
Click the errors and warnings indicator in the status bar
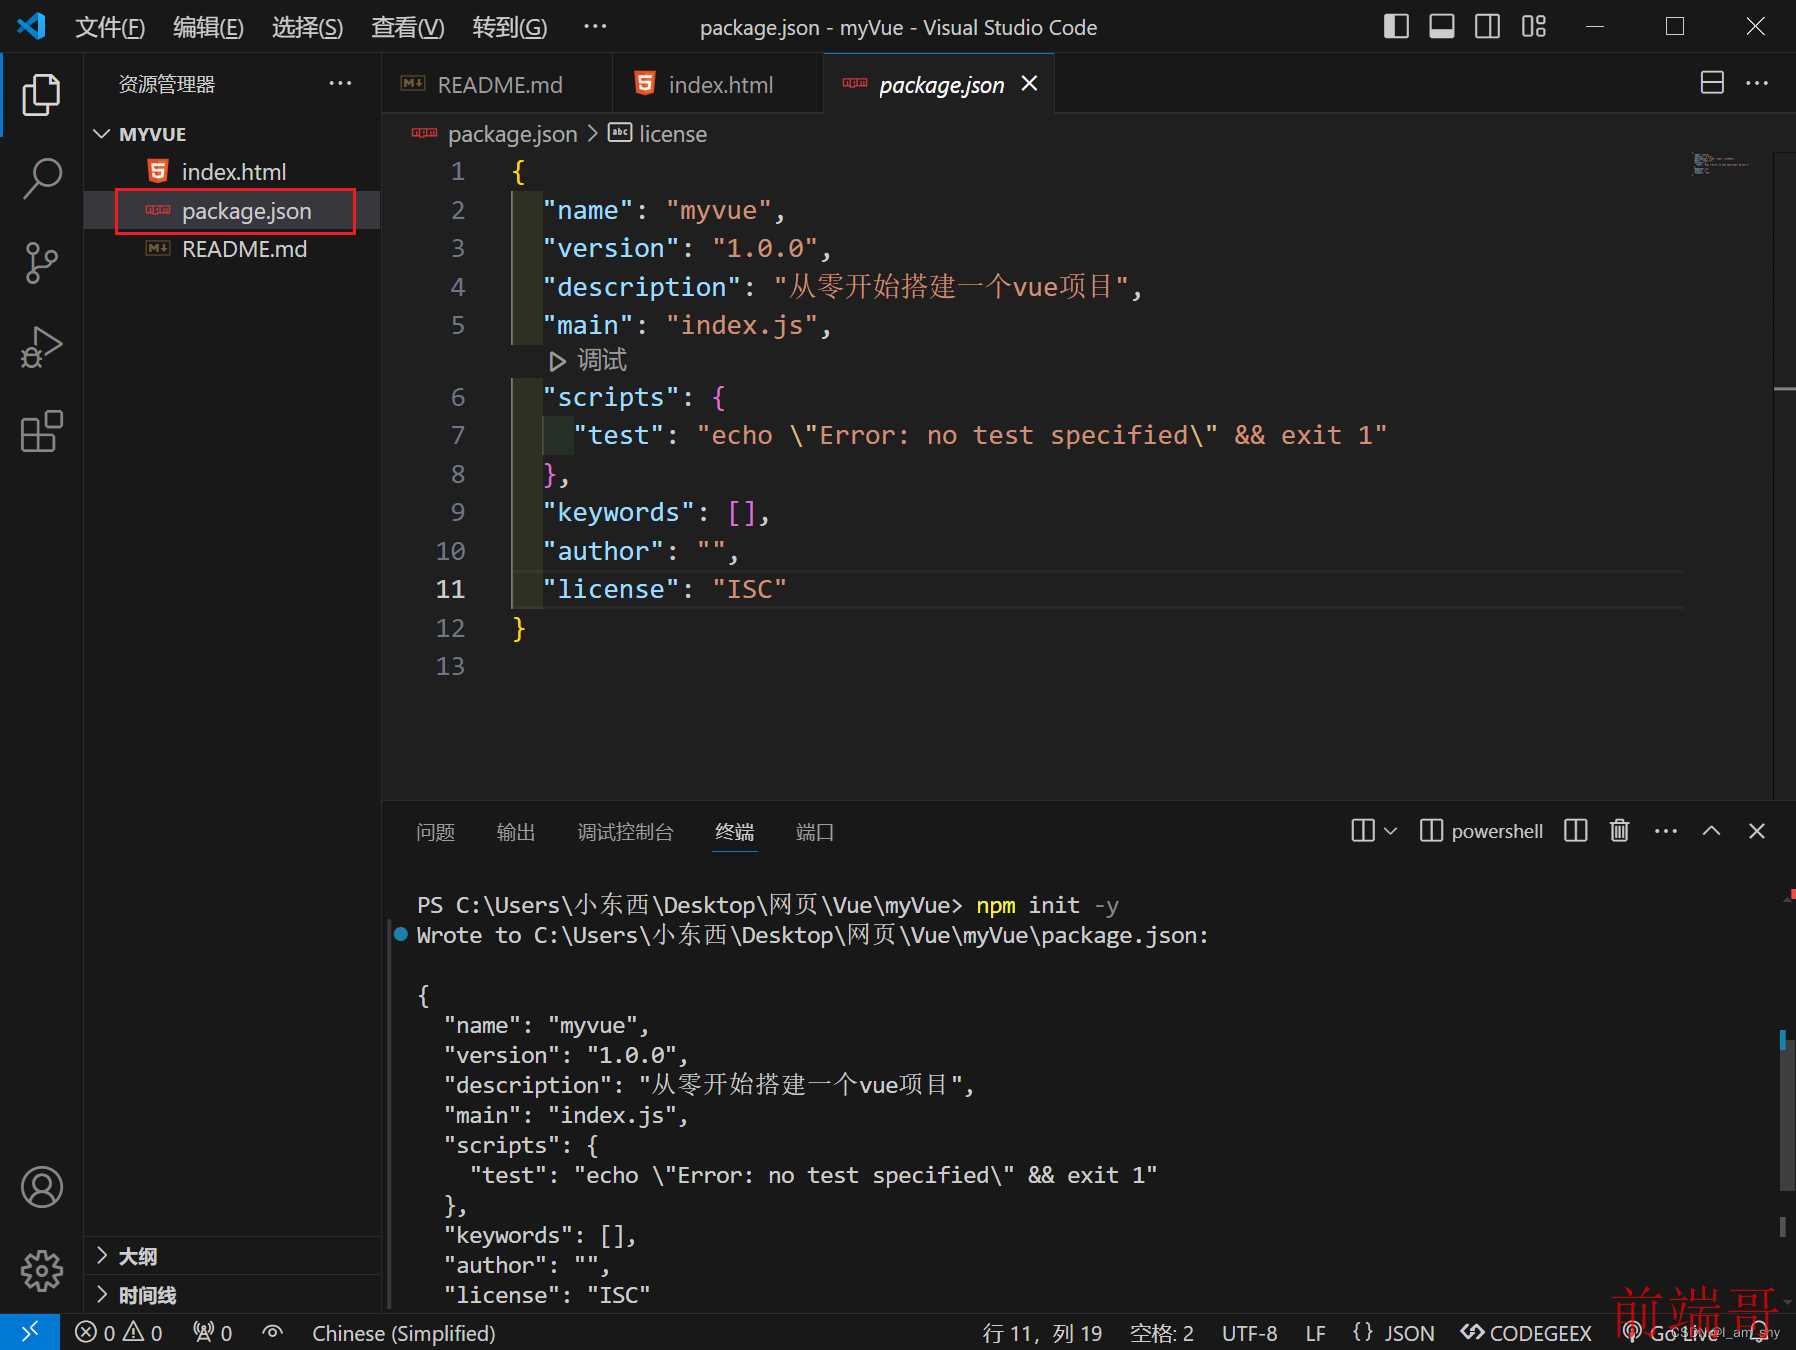click(x=118, y=1333)
